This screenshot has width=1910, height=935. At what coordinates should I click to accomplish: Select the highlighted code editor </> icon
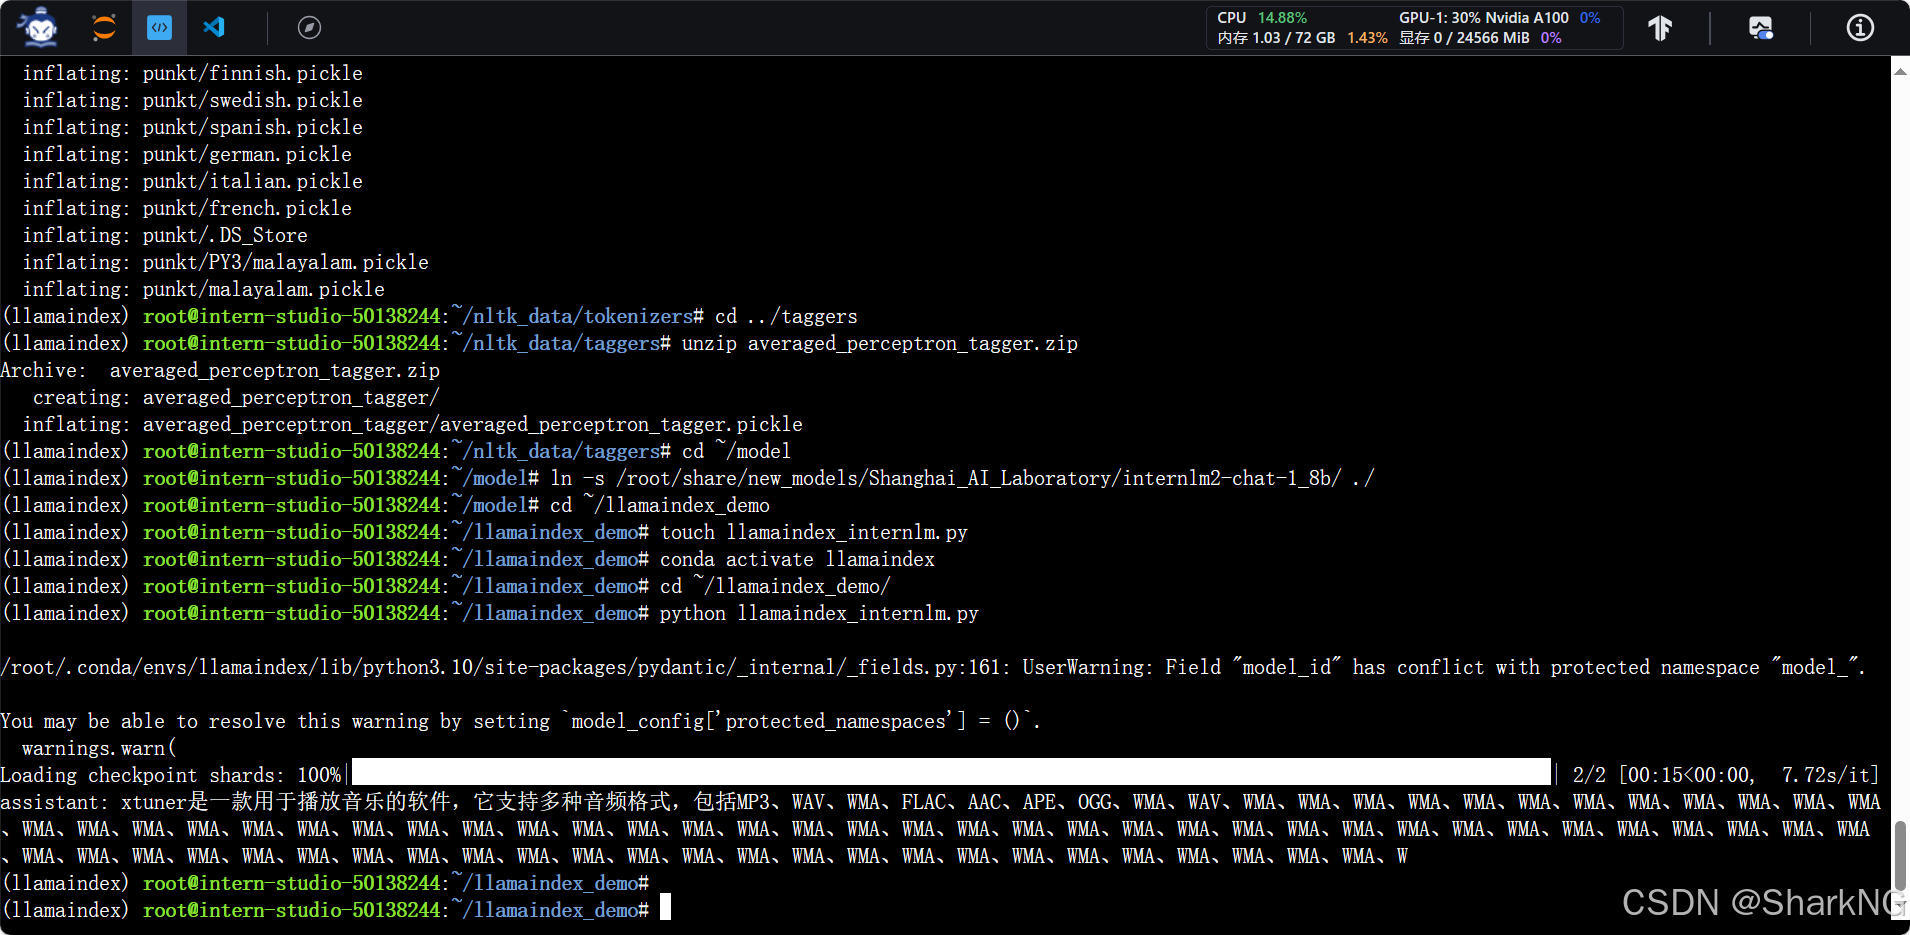(159, 27)
